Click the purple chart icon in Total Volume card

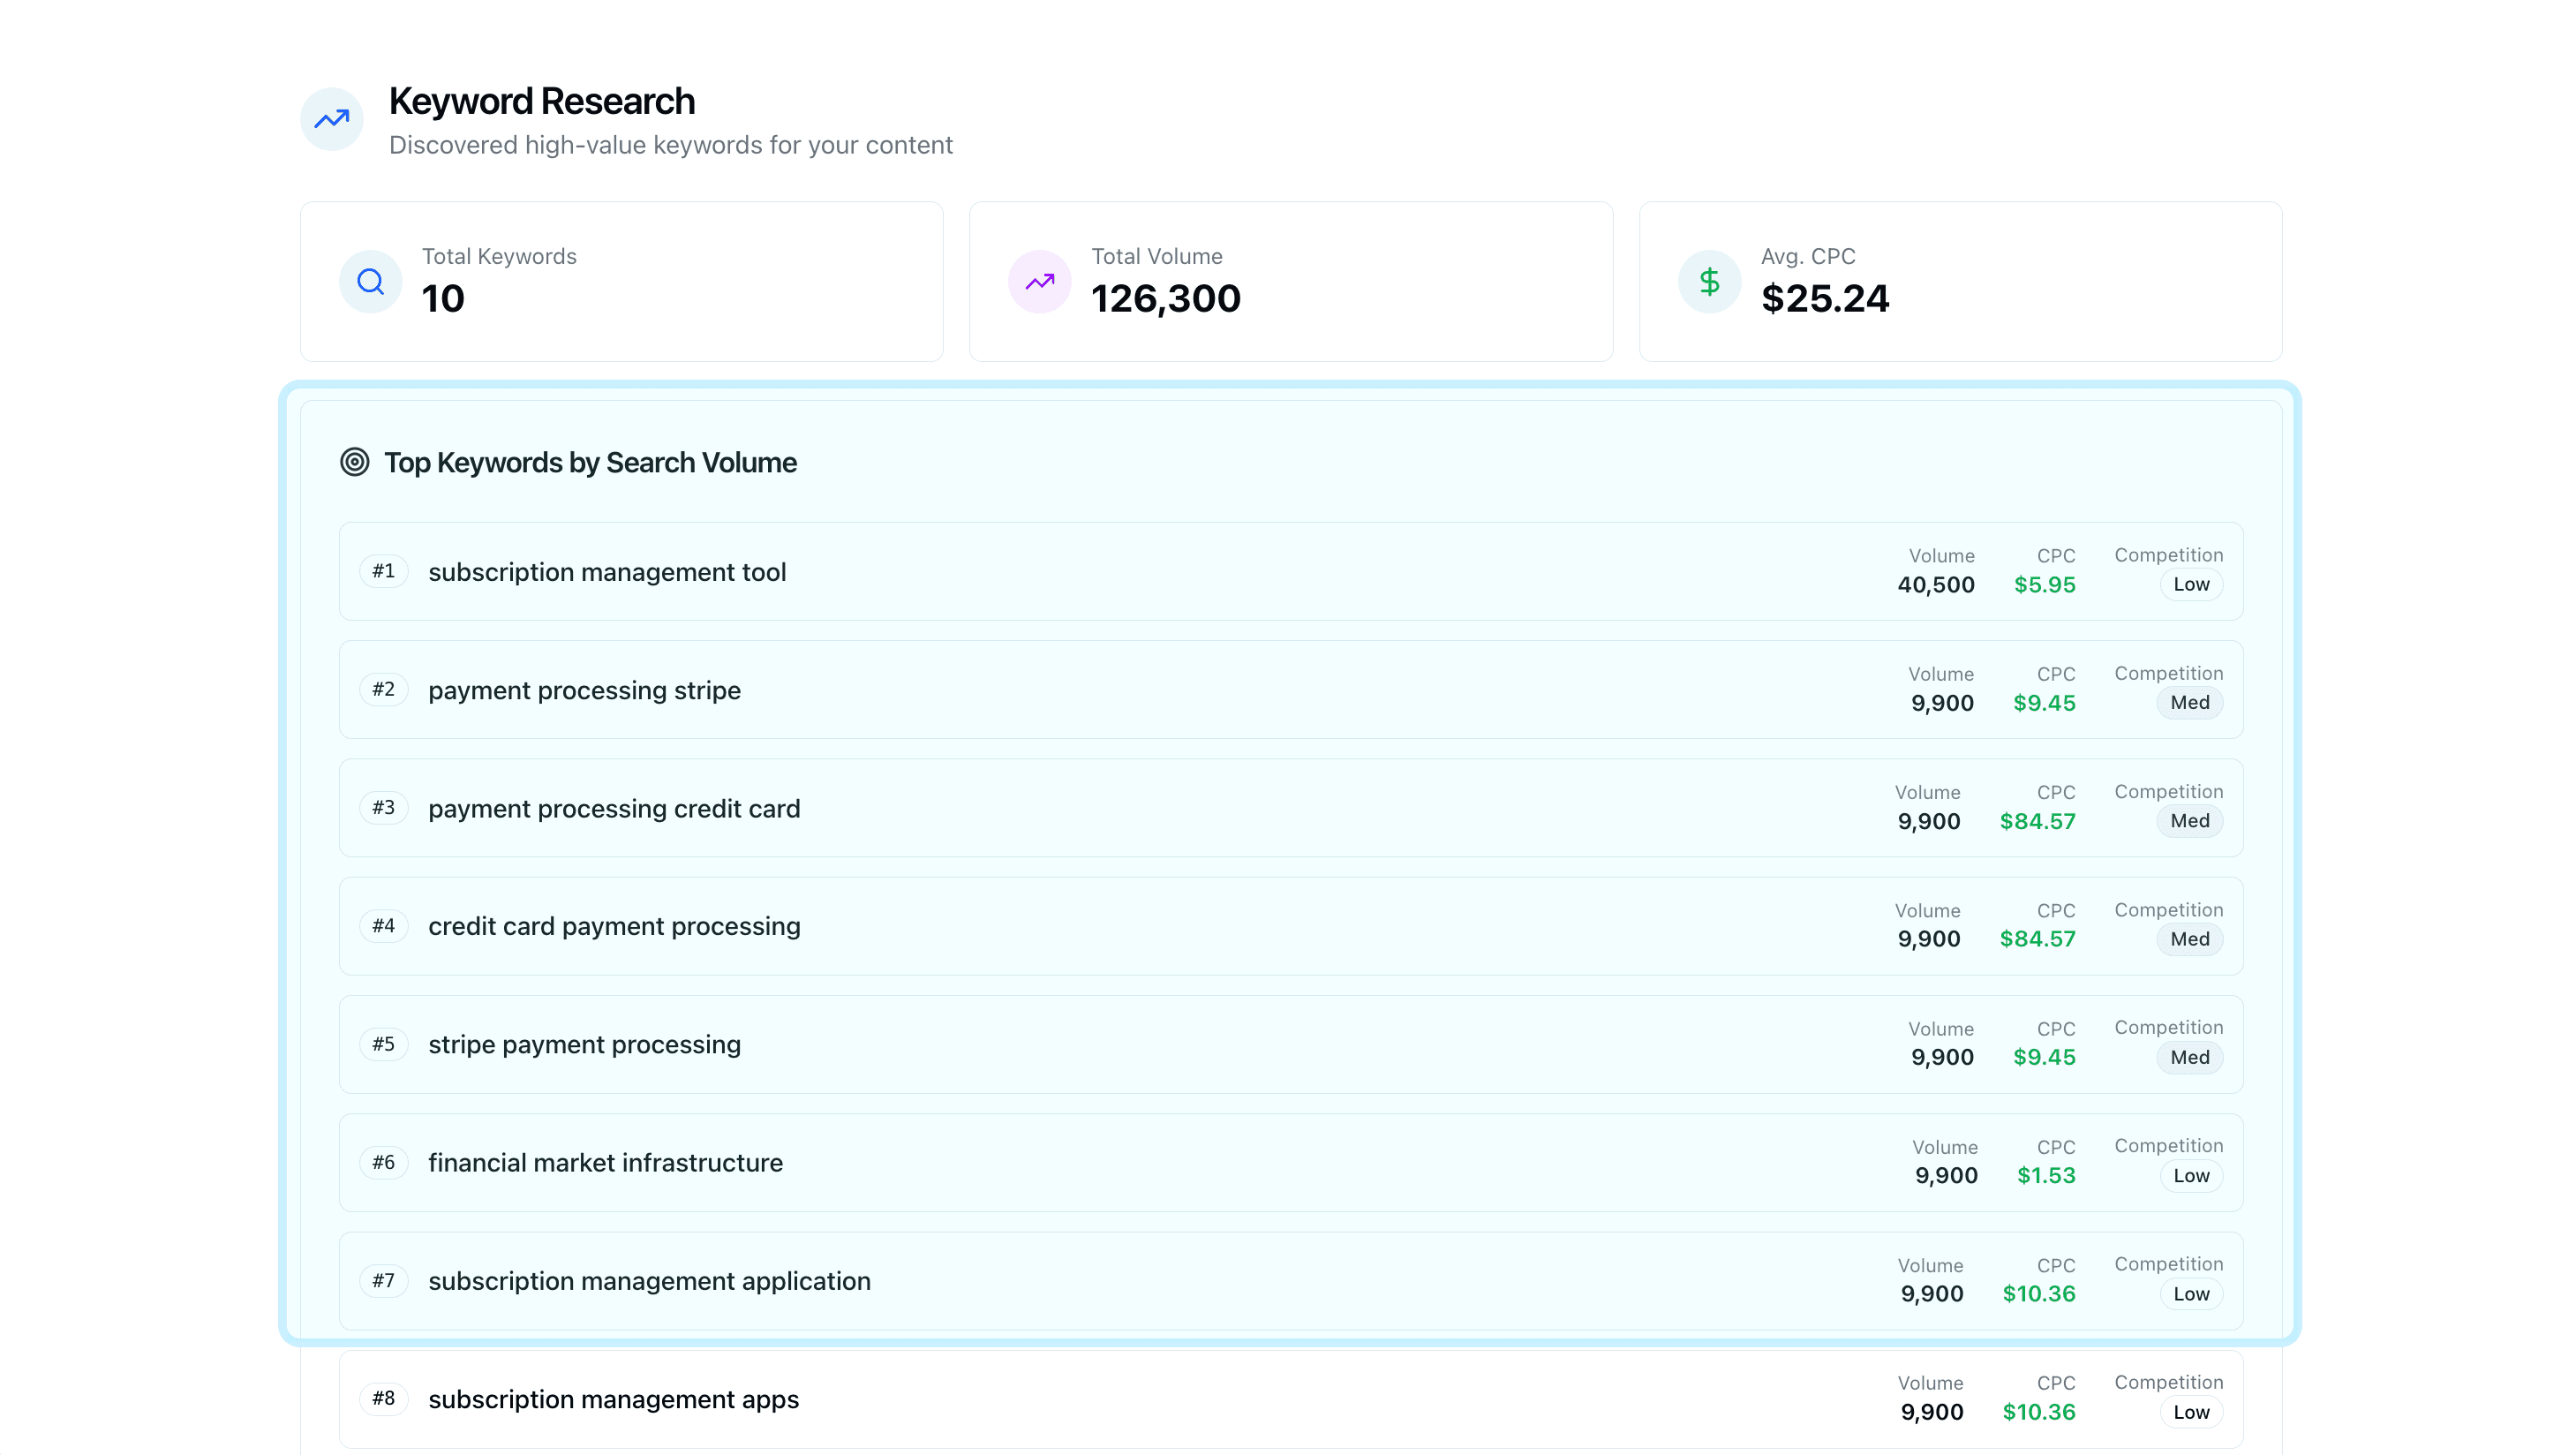pos(1039,281)
